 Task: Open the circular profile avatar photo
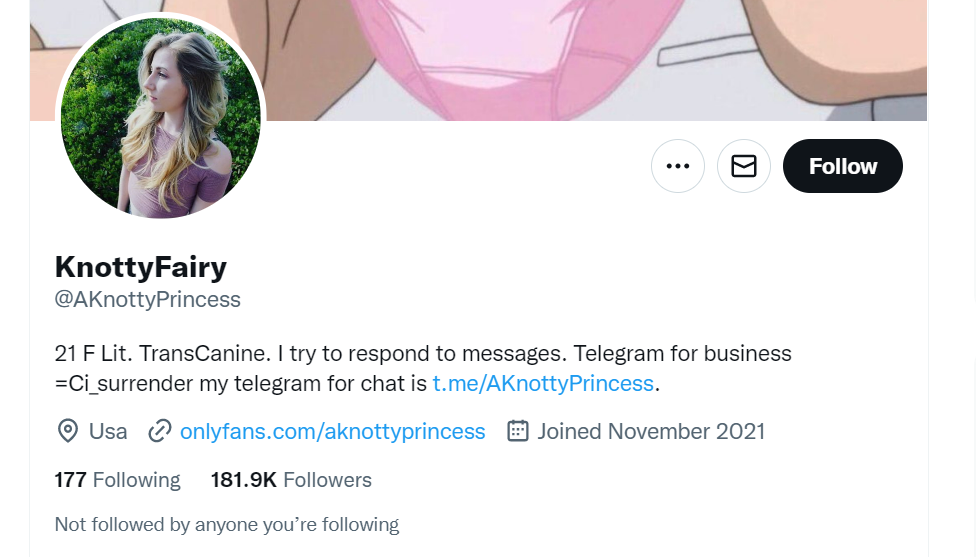click(x=161, y=117)
